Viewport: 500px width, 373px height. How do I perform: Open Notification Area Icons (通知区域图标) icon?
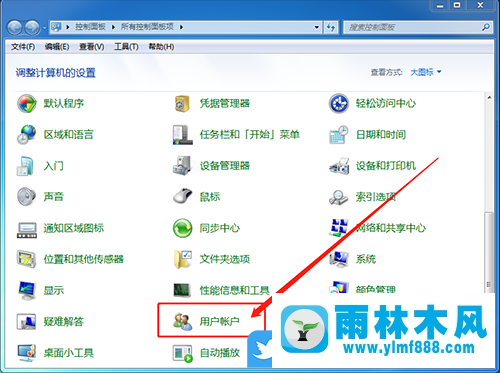click(x=27, y=230)
